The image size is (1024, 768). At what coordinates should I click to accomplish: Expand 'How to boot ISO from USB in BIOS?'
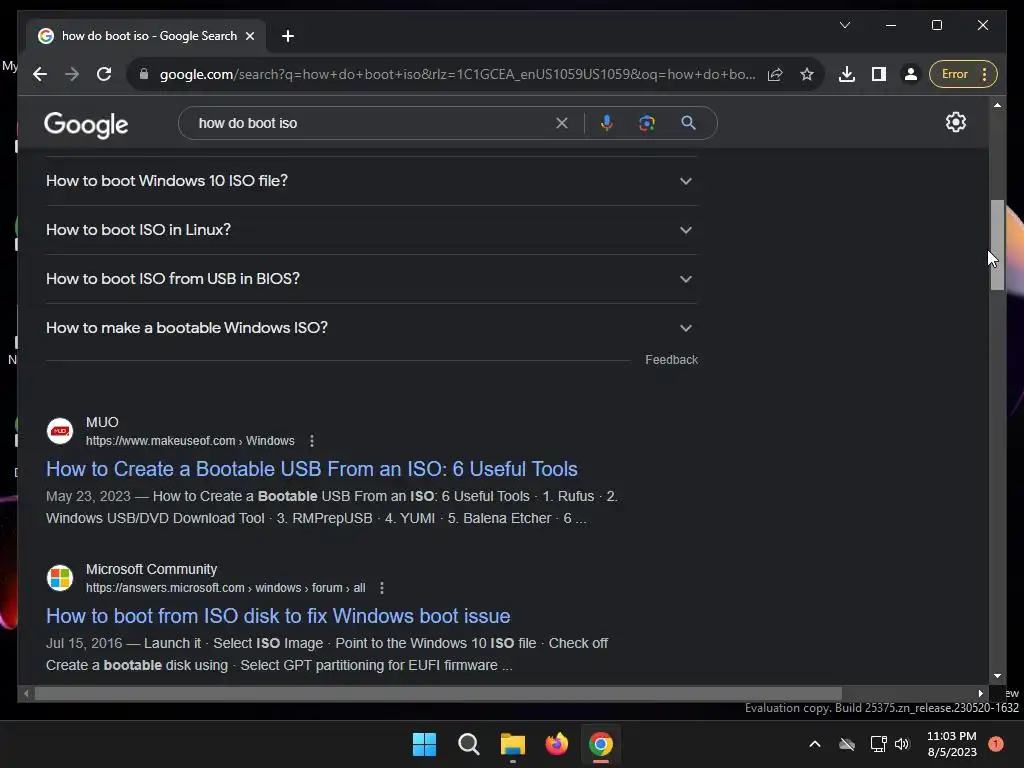(x=371, y=279)
